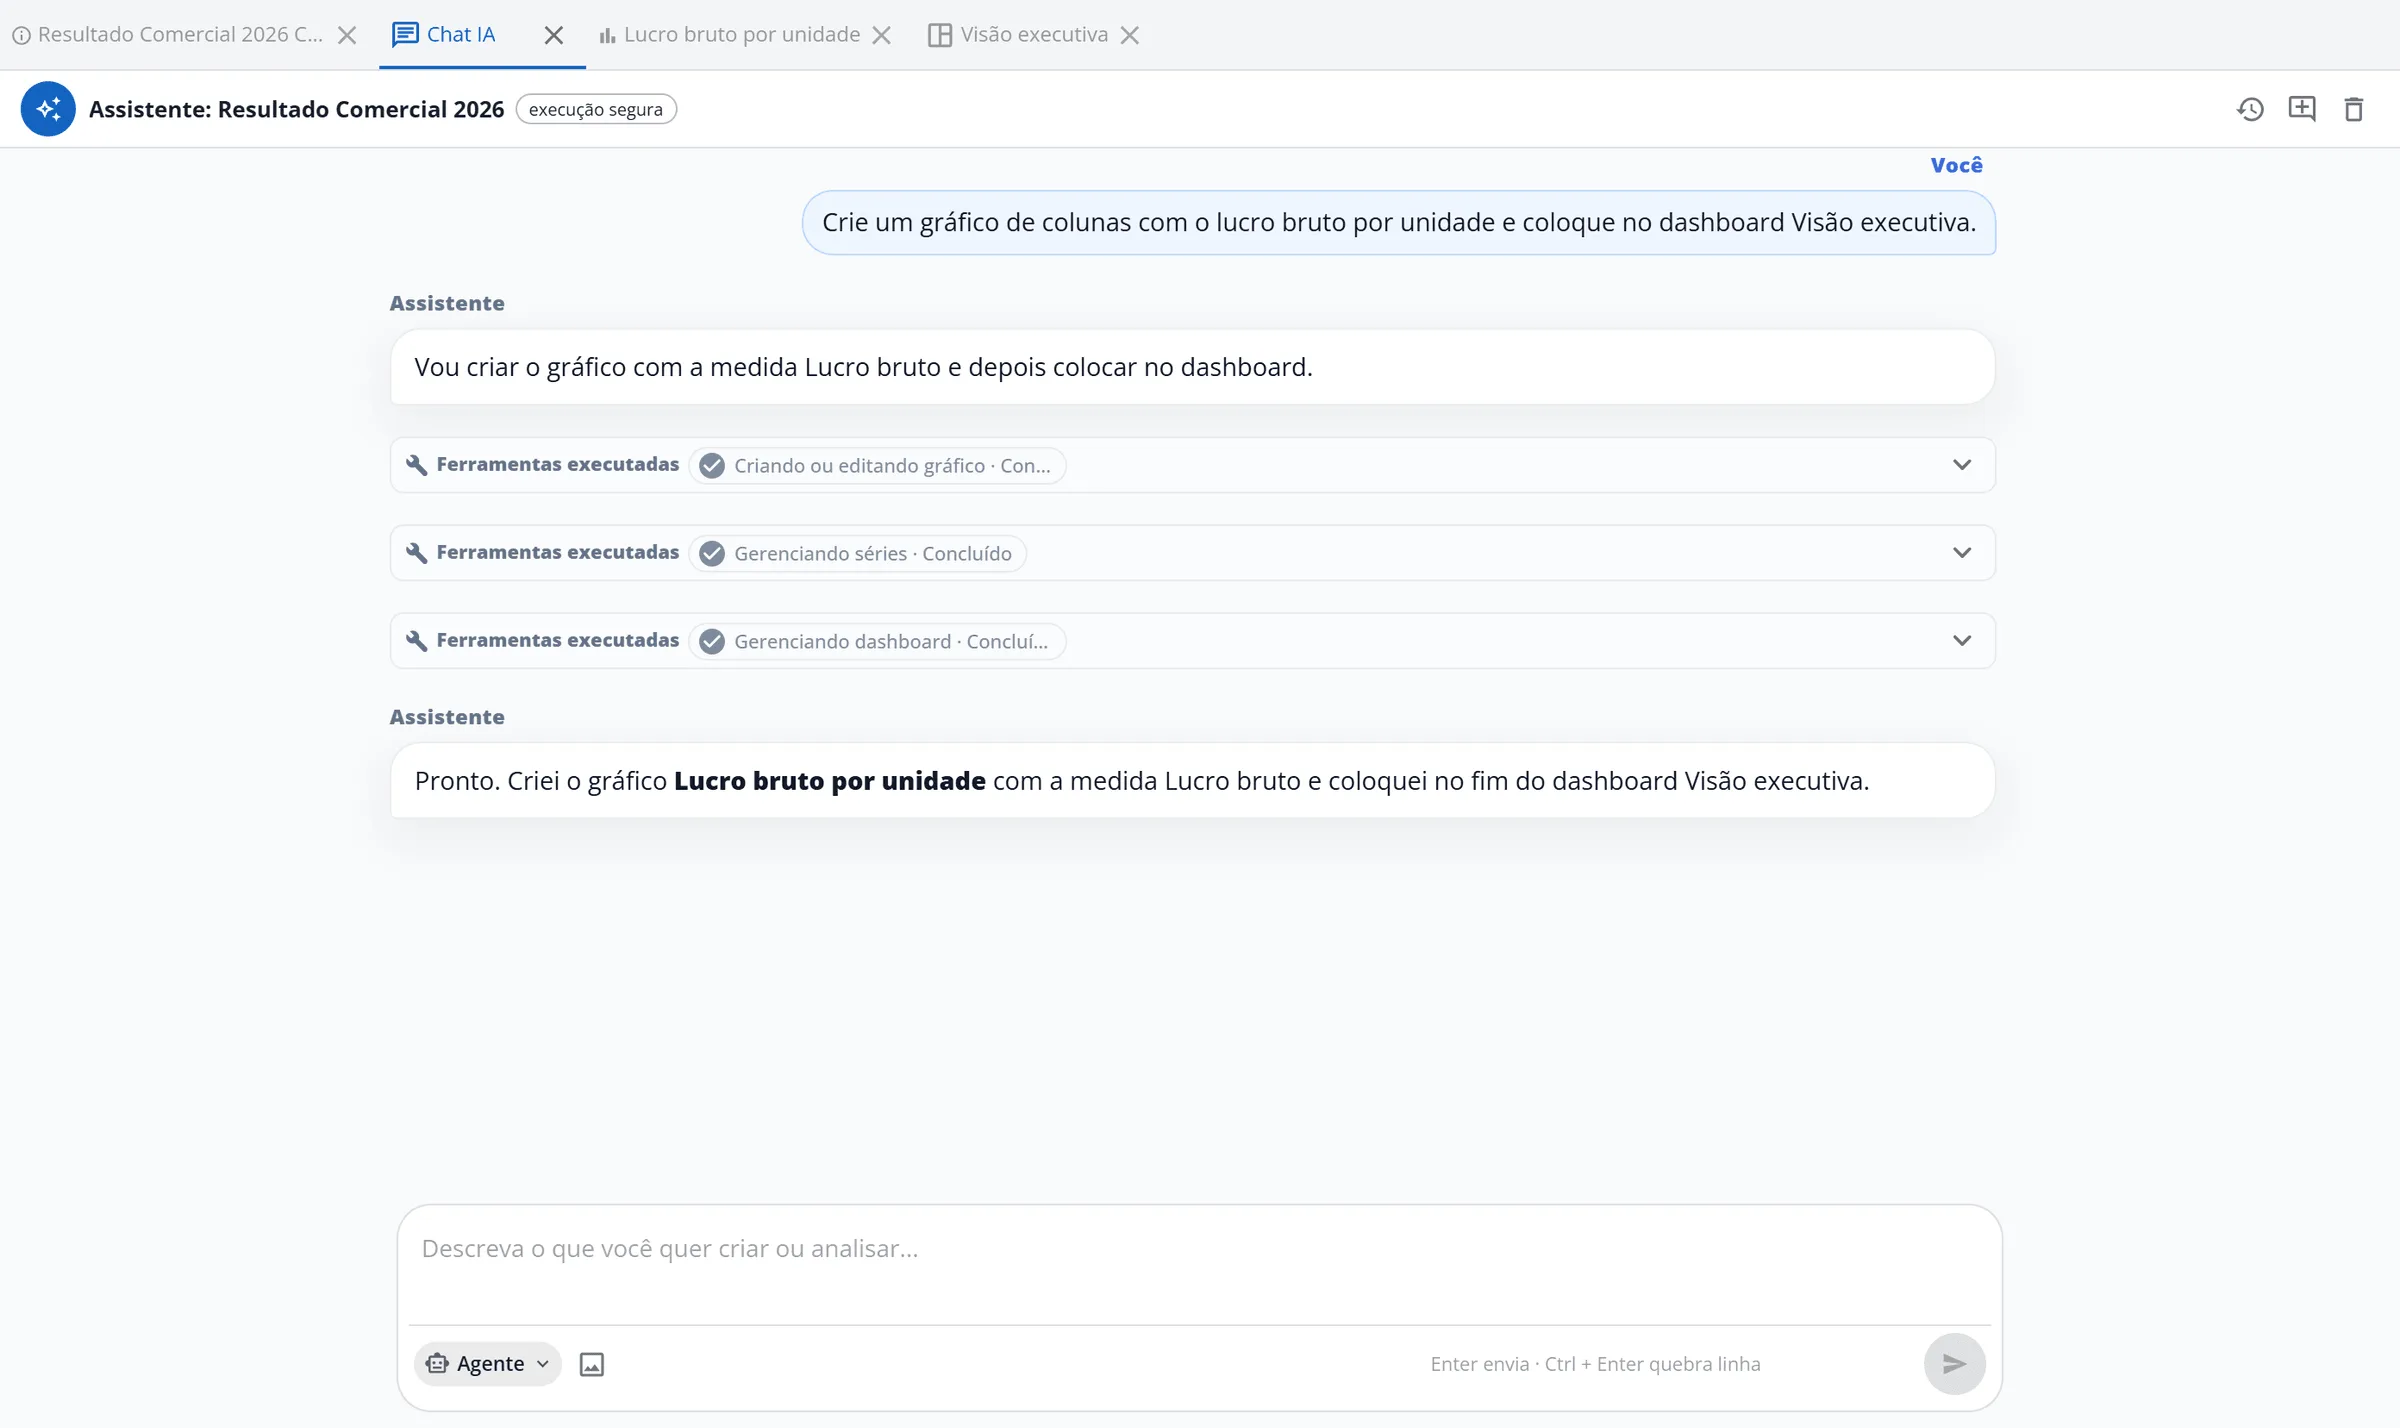
Task: Click the blue sparkle assistant avatar
Action: tap(48, 109)
